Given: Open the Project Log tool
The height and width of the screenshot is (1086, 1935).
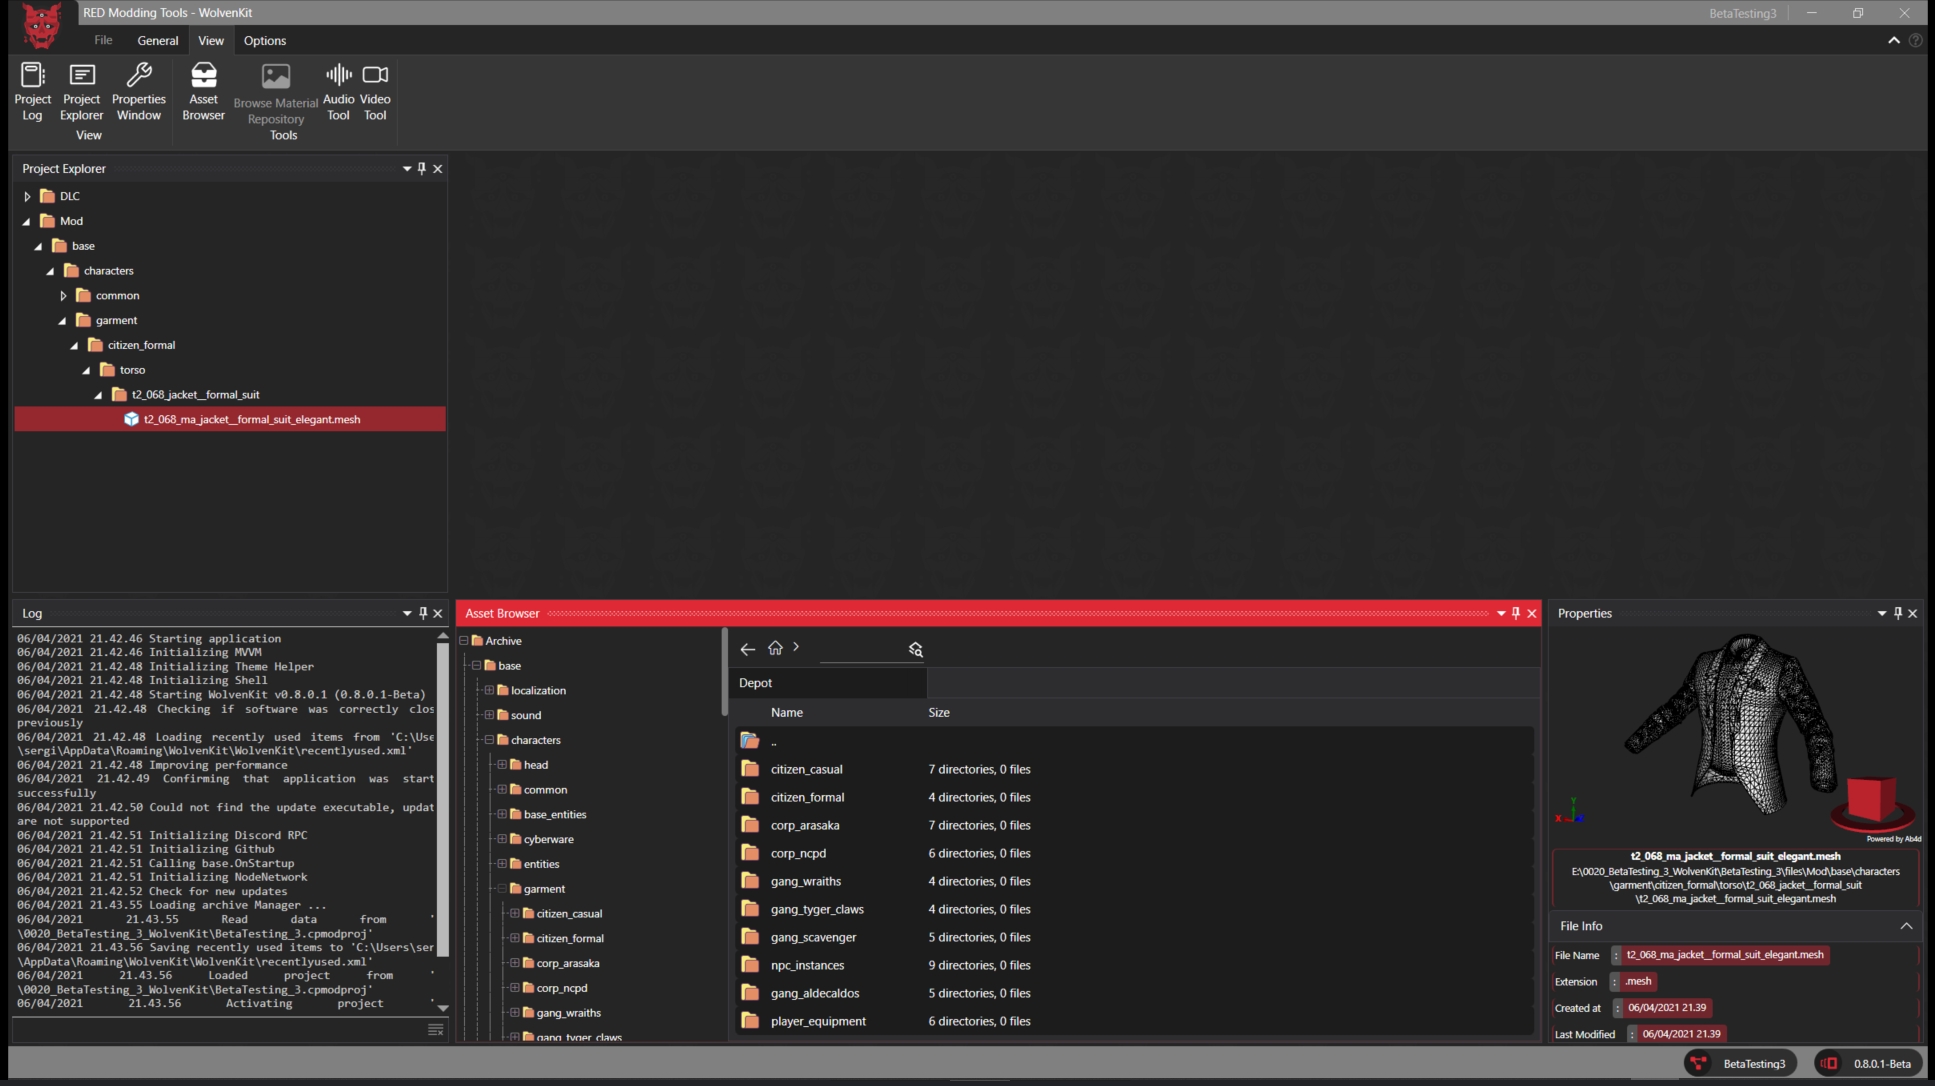Looking at the screenshot, I should [32, 90].
